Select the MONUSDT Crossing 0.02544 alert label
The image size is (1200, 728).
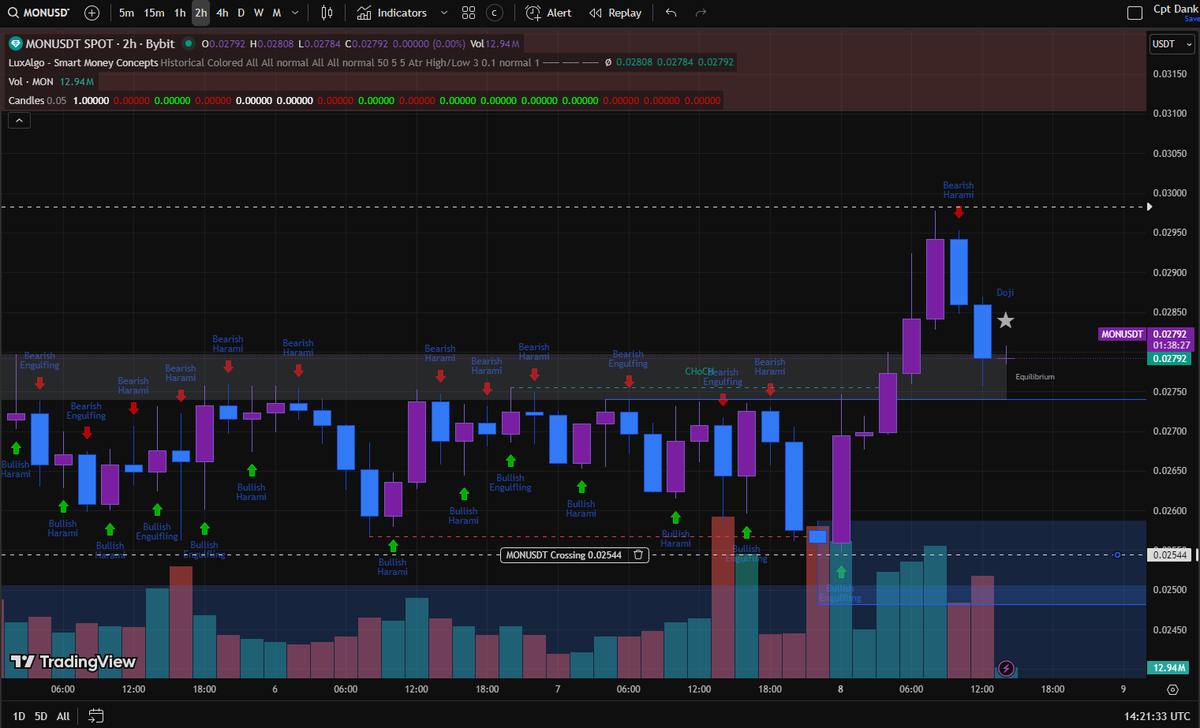click(x=565, y=554)
